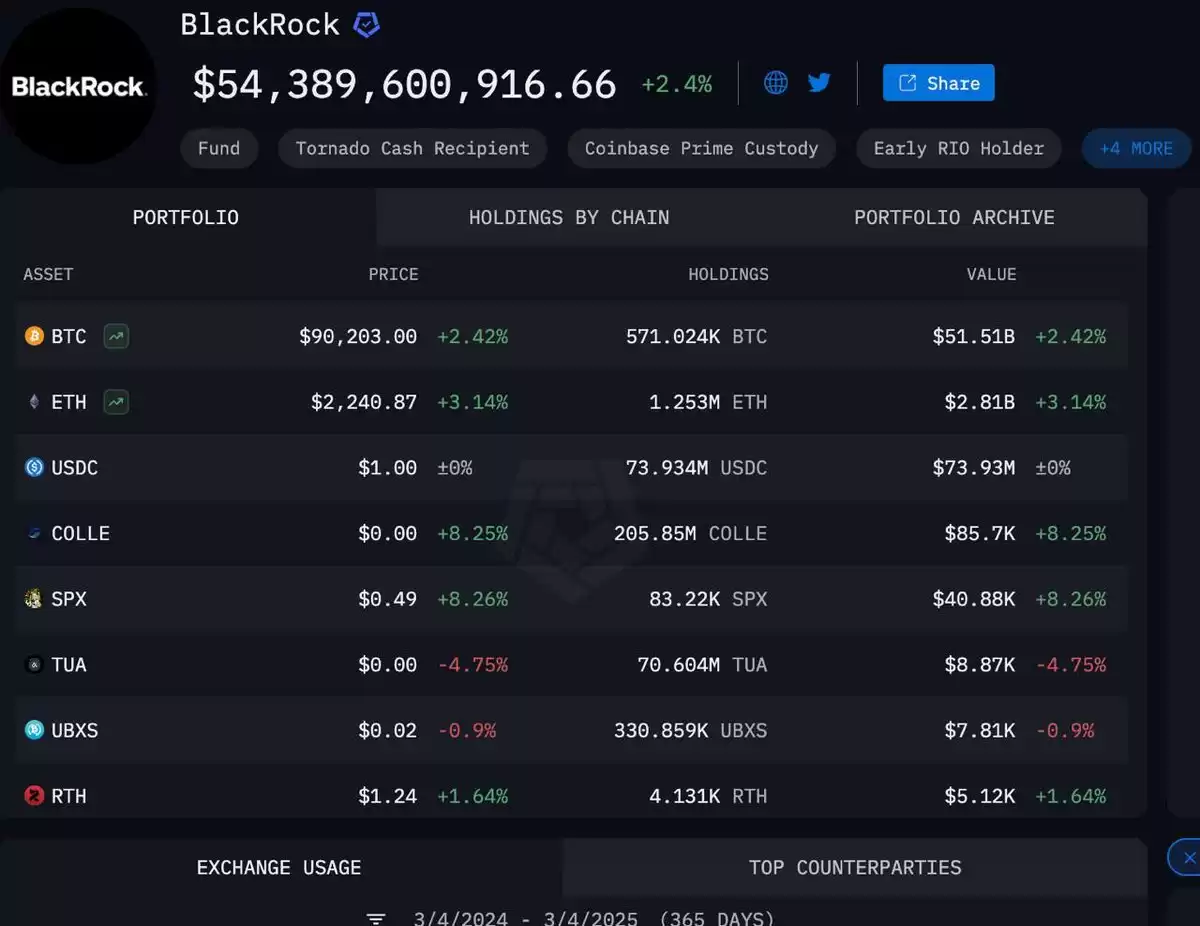Sort by the VALUE column header
Screen dimensions: 1200x926
(991, 274)
